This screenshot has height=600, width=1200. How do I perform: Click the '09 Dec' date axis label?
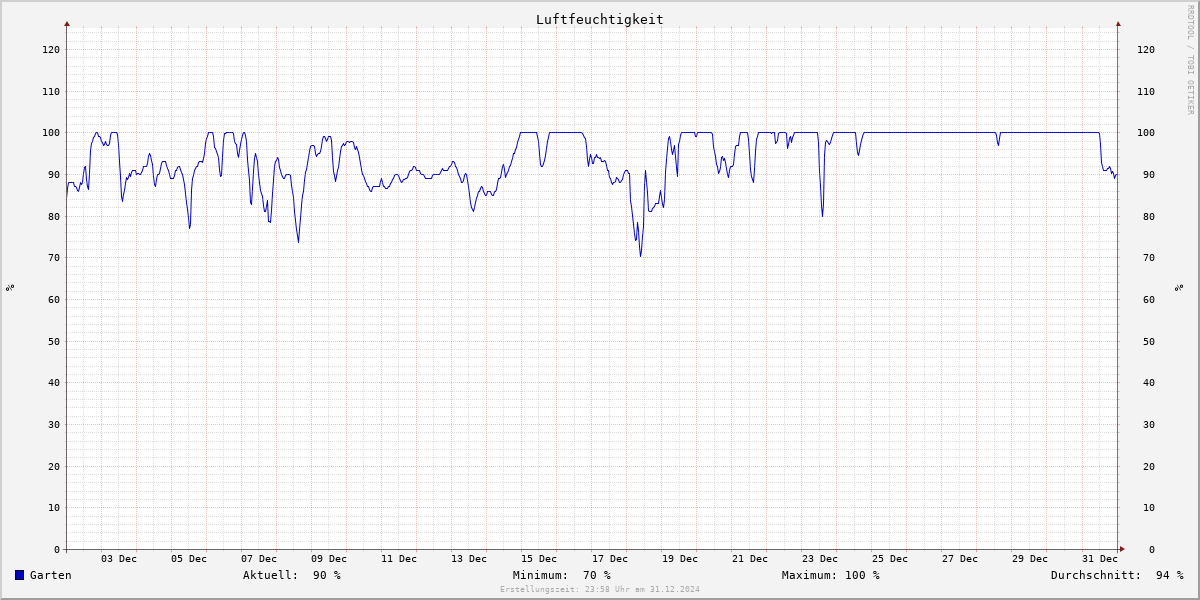click(329, 558)
